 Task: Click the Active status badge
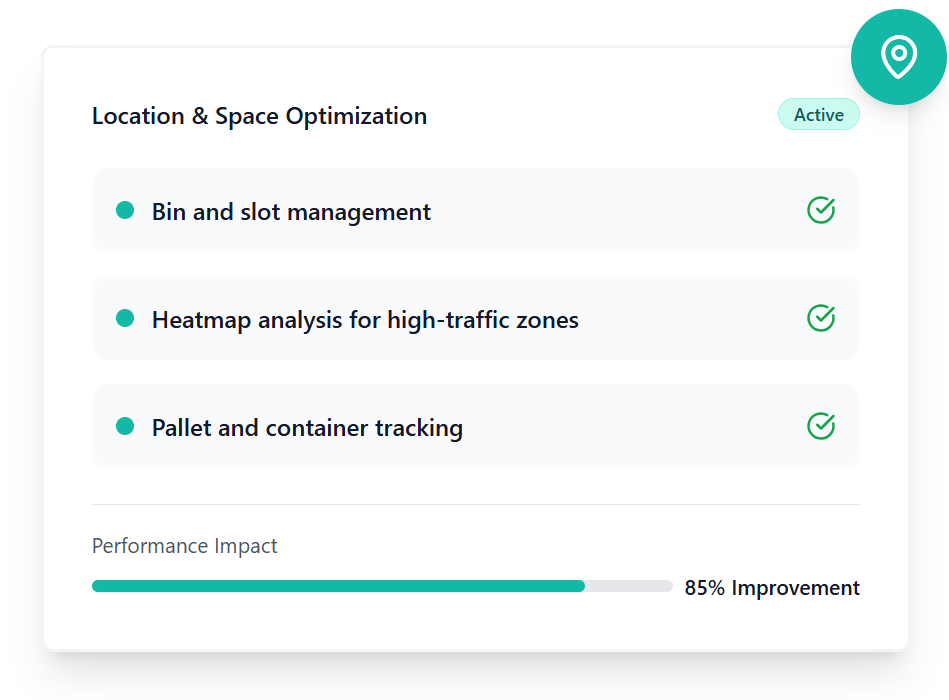[818, 115]
